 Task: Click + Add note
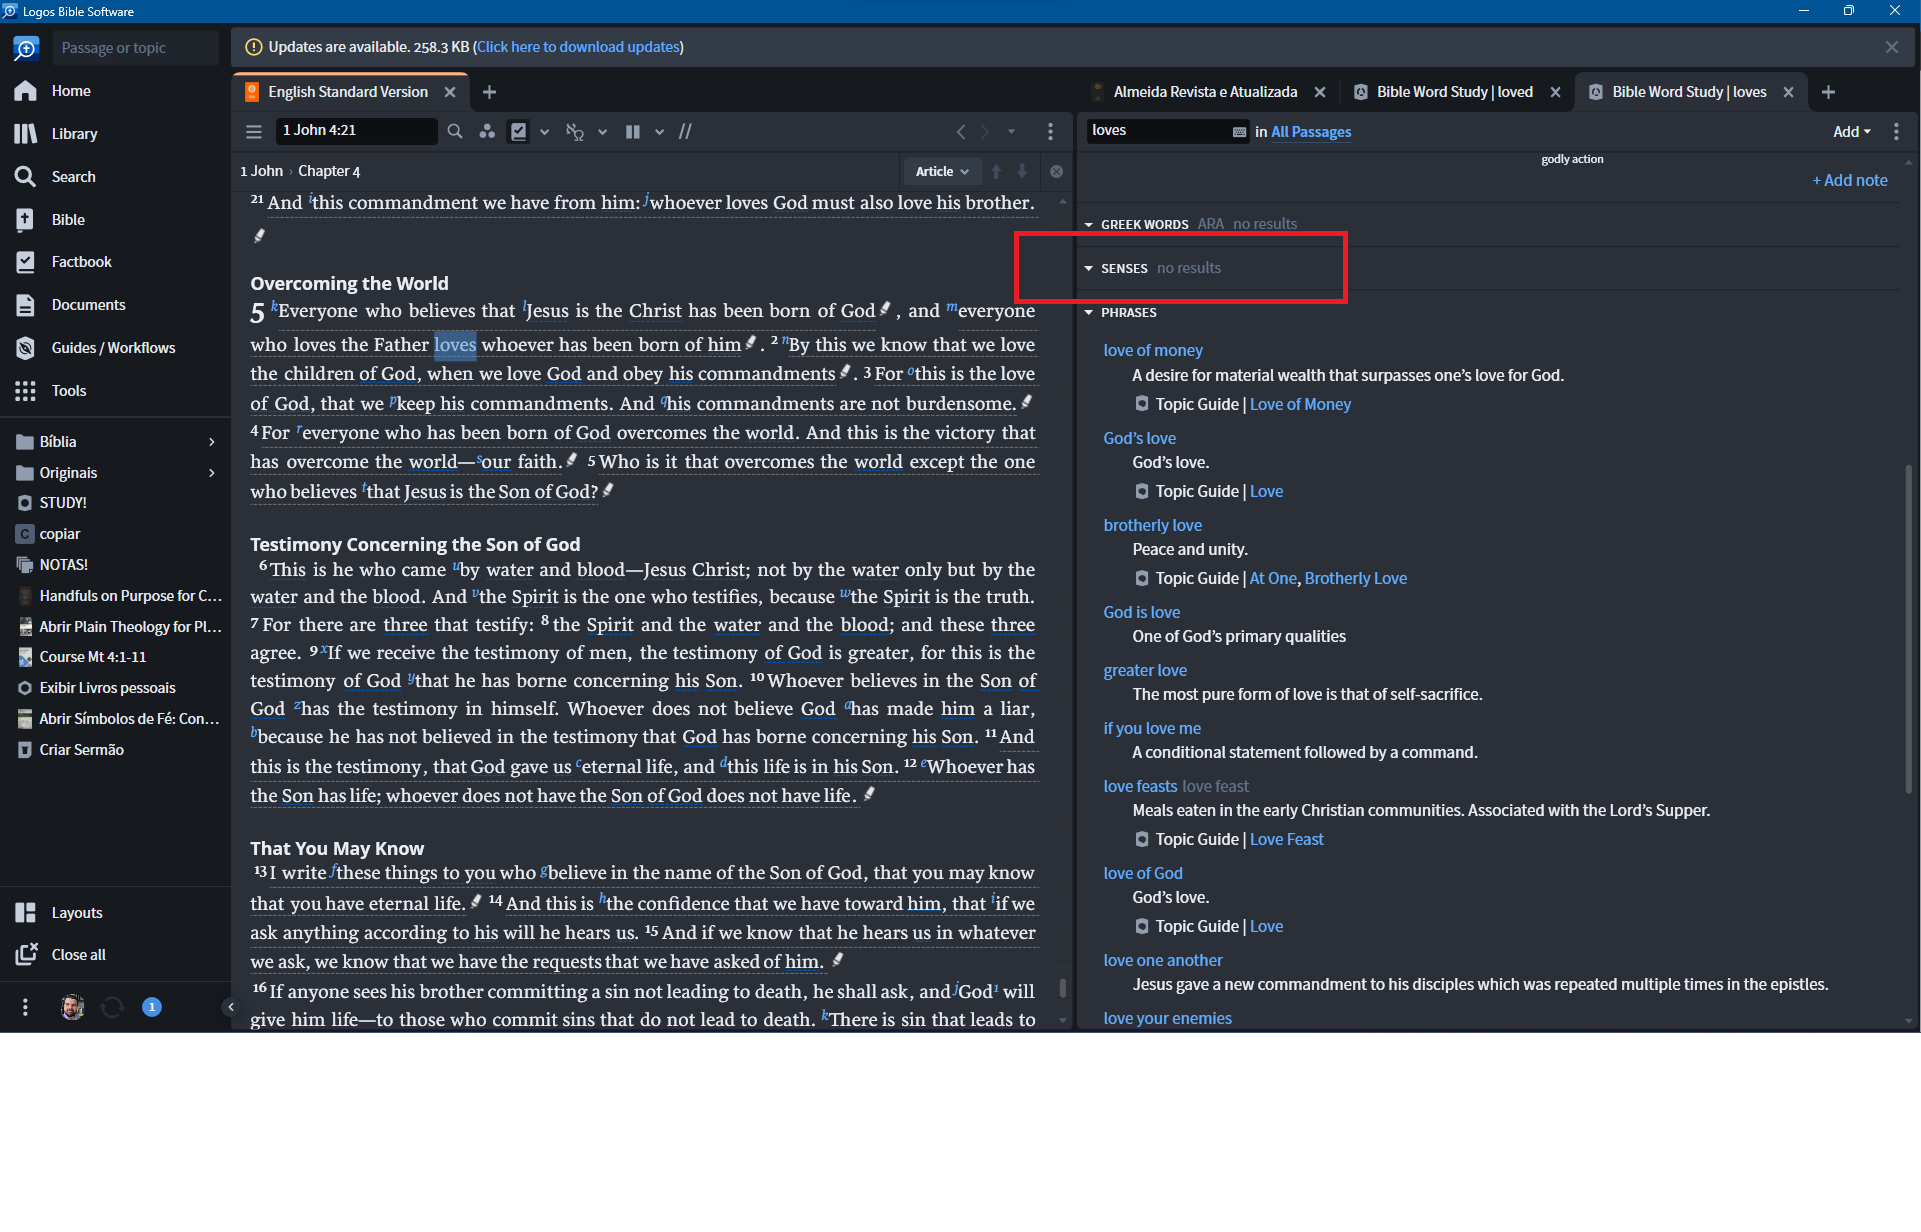pos(1850,181)
